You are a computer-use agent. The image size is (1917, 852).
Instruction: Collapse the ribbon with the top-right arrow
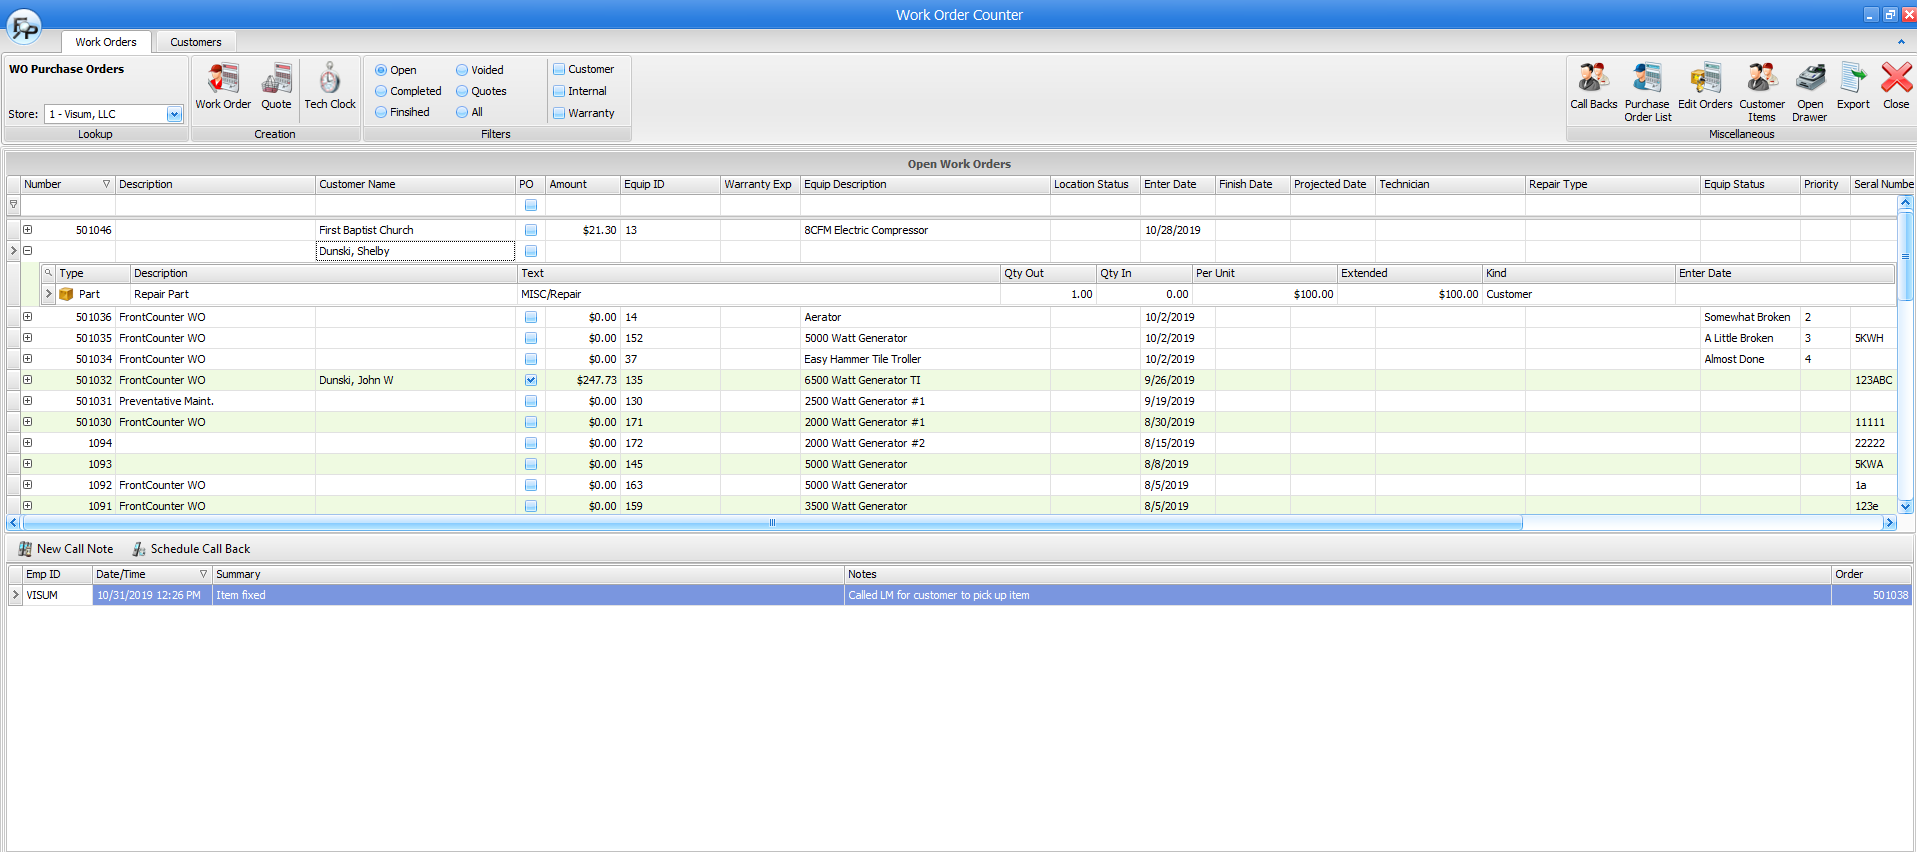(1901, 42)
